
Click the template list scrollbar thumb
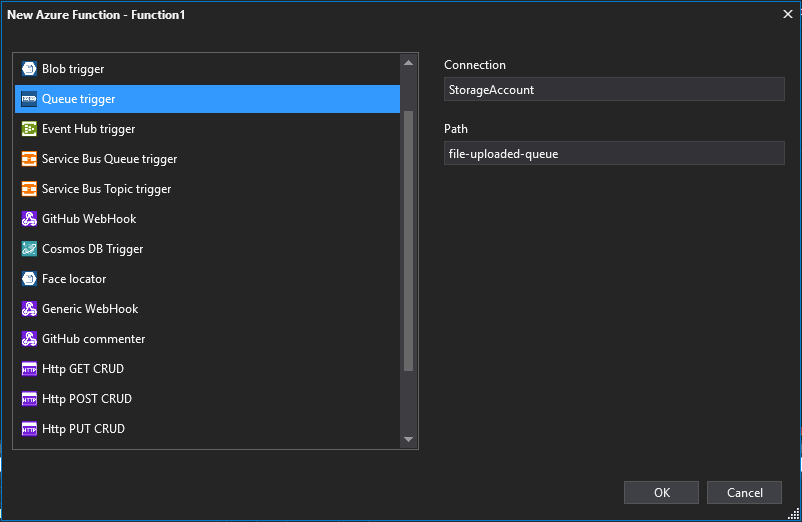click(x=408, y=240)
